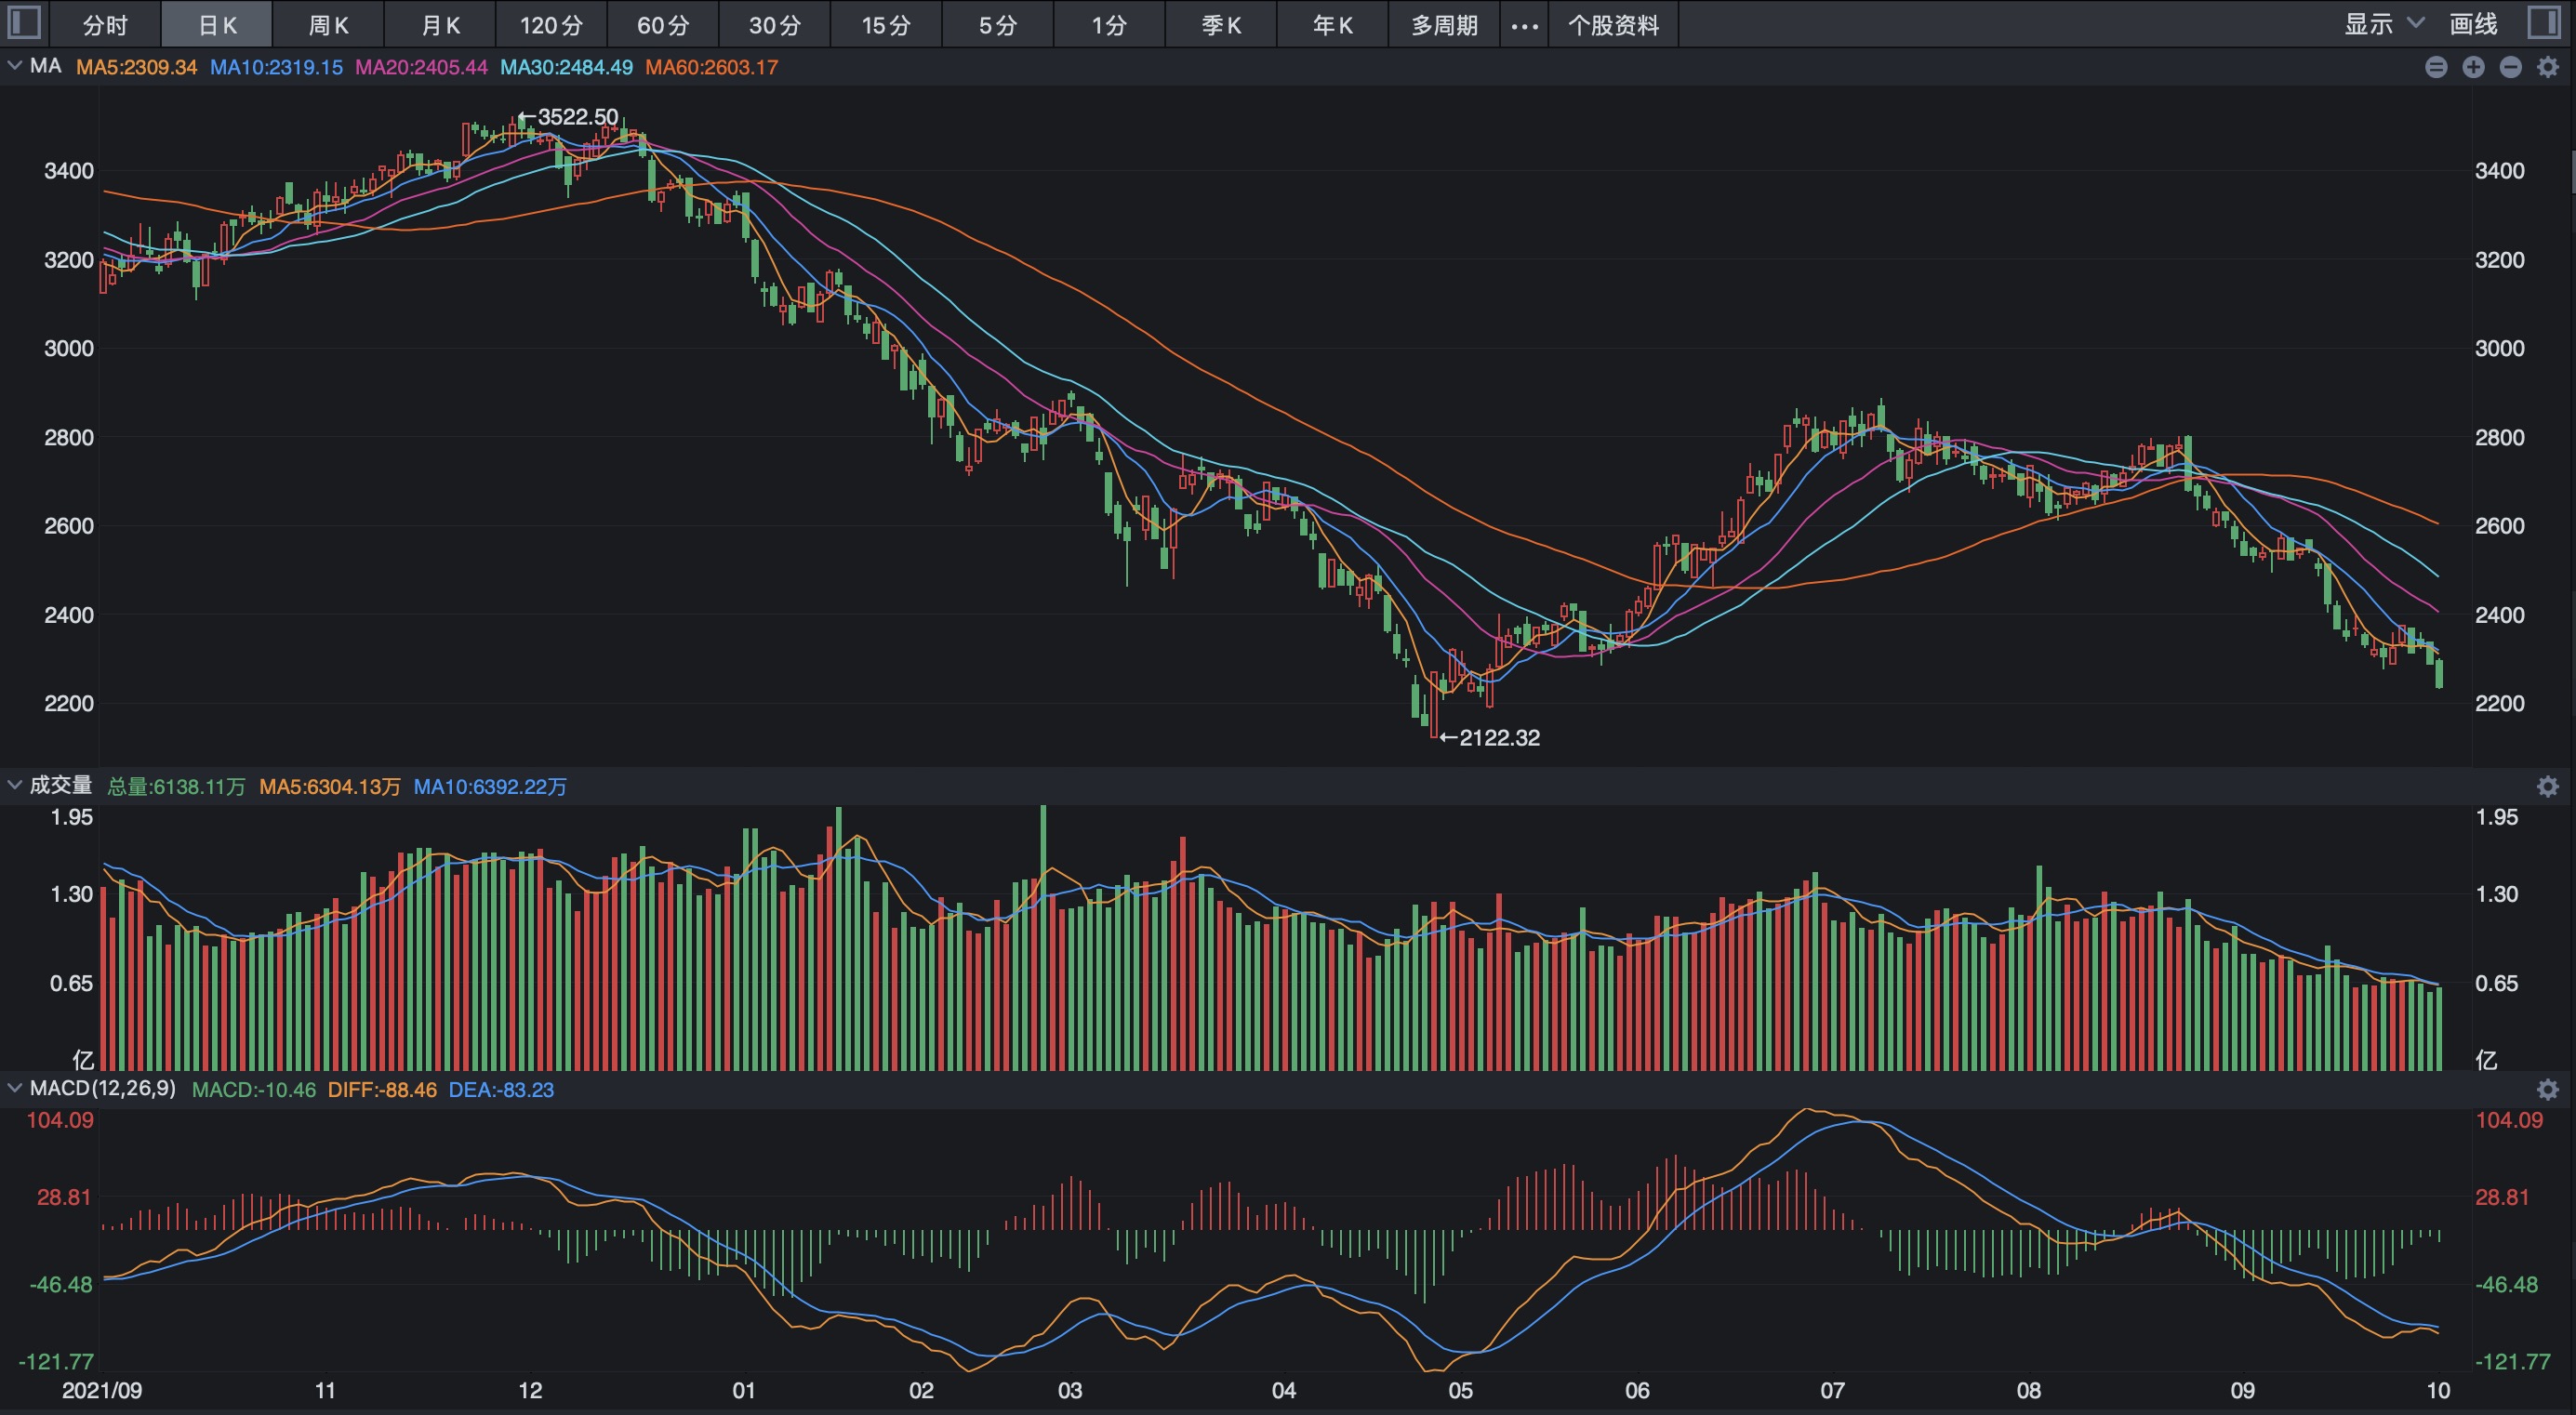Screen dimensions: 2576x1415
Task: Open more periods via ellipsis button
Action: (x=1524, y=25)
